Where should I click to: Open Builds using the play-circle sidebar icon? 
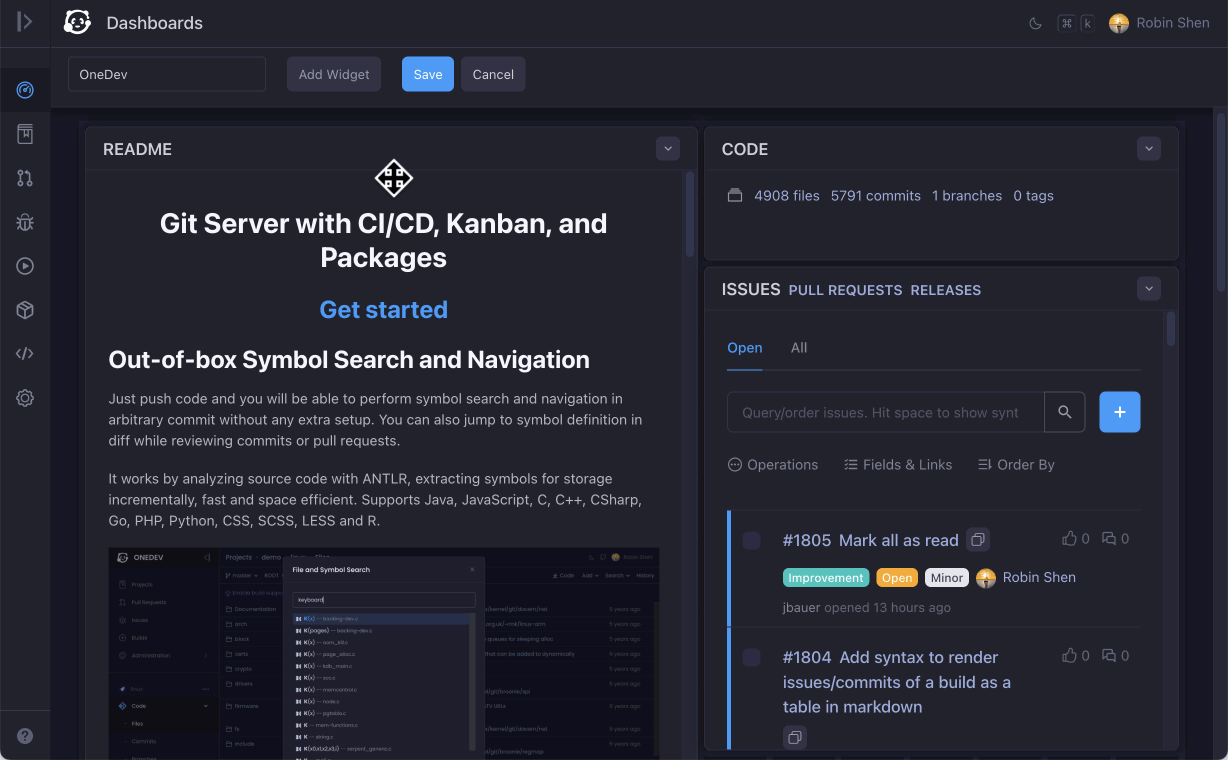[25, 265]
